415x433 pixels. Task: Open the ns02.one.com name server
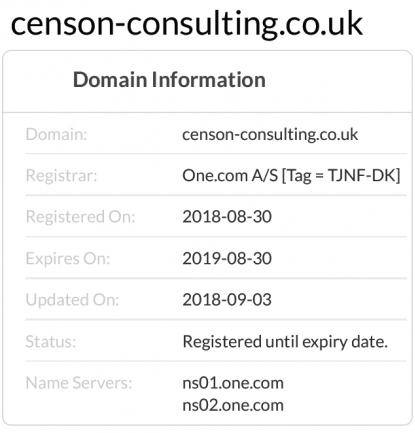(x=233, y=405)
